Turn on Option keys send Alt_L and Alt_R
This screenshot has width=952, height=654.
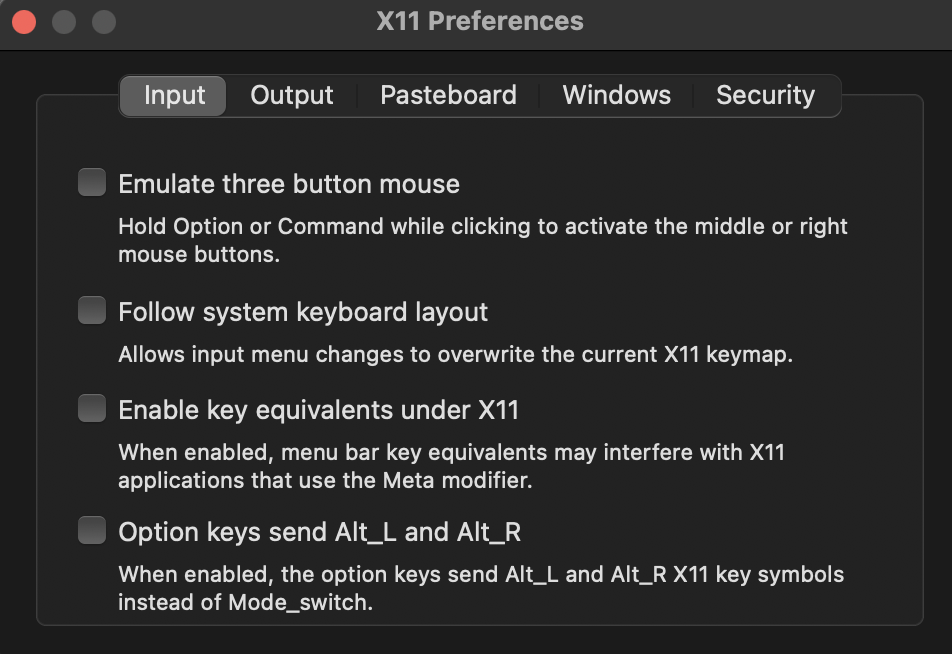91,530
